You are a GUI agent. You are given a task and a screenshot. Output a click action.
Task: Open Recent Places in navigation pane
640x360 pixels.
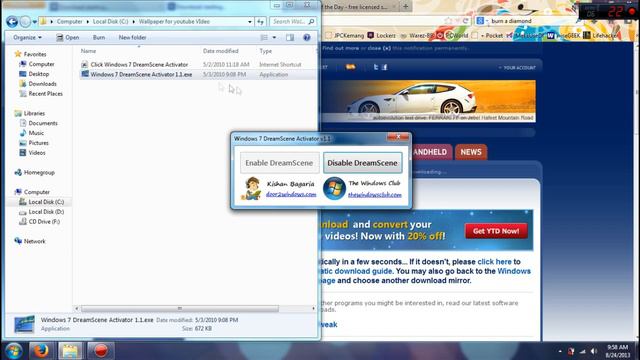tap(45, 93)
